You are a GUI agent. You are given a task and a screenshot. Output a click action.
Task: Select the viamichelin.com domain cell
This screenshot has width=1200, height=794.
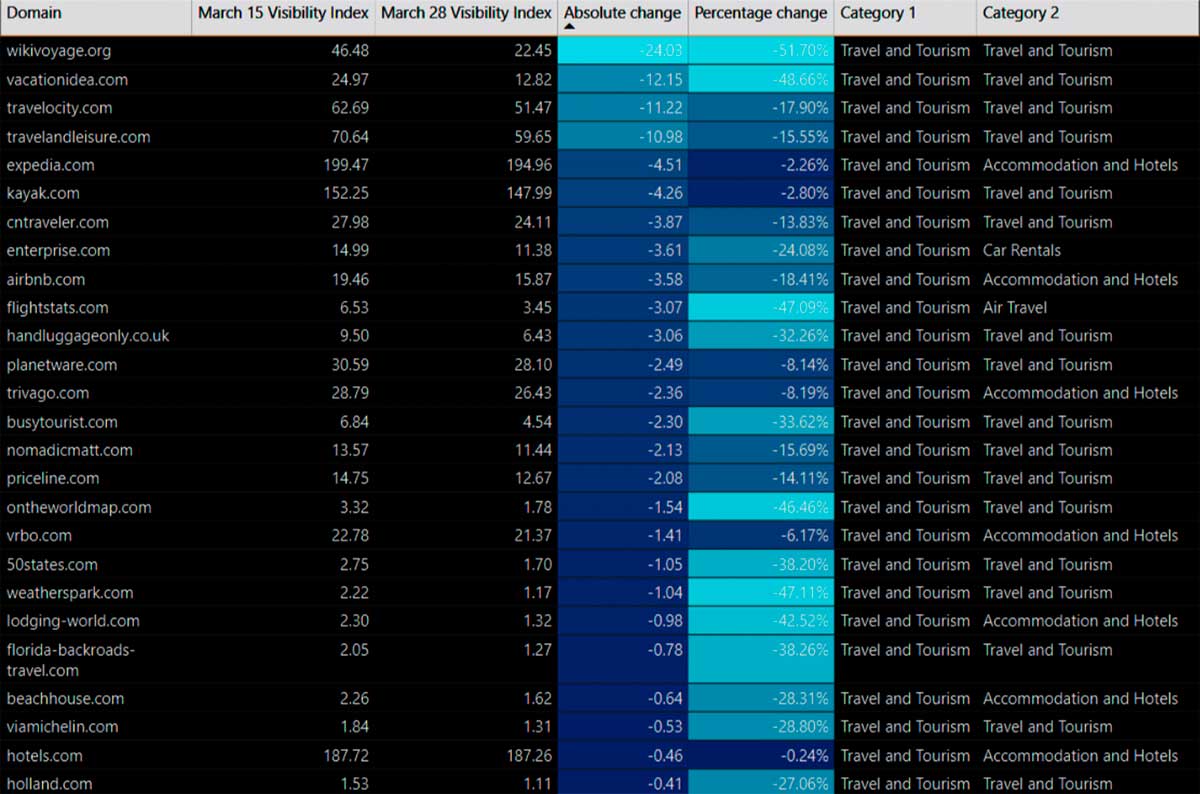pos(95,727)
